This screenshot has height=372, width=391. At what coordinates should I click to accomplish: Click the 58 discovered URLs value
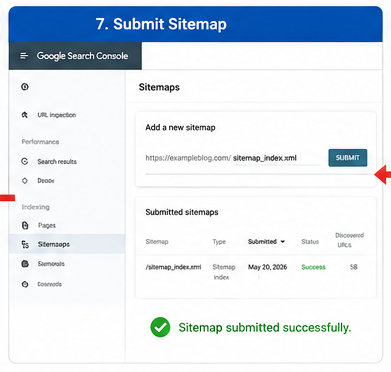click(x=353, y=267)
